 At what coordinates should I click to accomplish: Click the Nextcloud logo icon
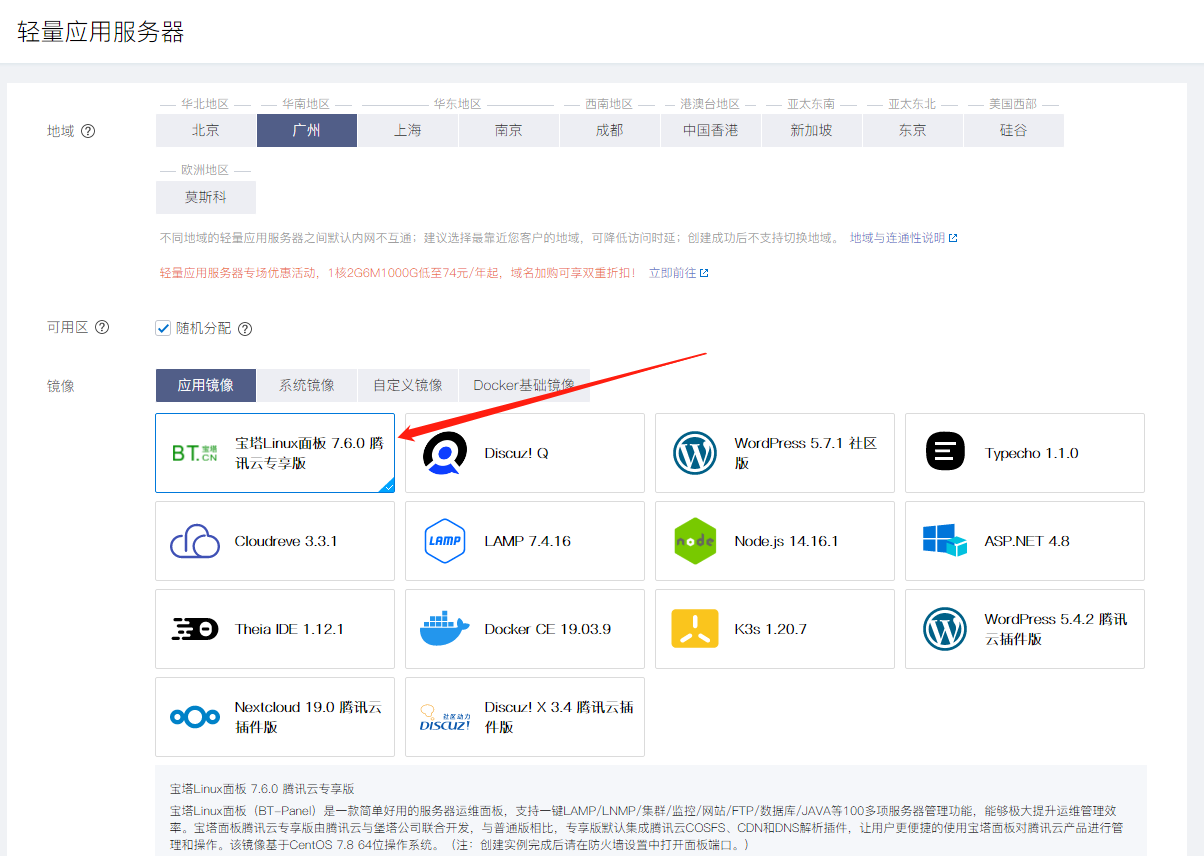coord(195,717)
